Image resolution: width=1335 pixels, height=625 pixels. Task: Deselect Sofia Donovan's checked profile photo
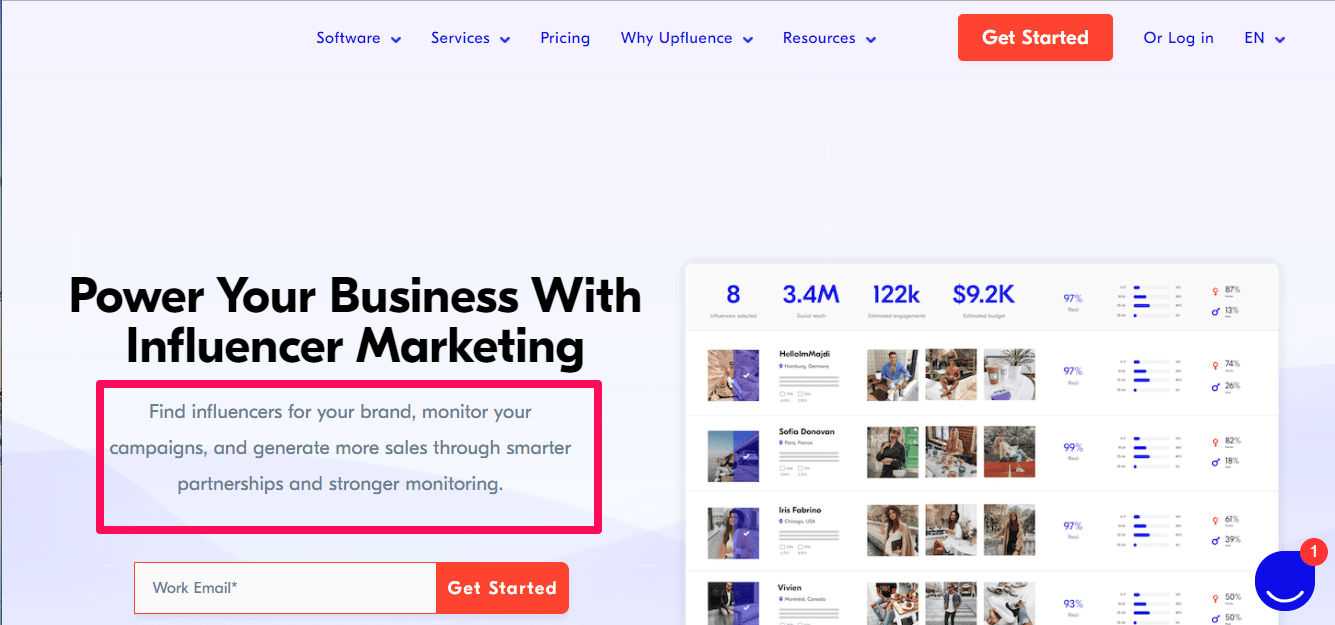[745, 456]
